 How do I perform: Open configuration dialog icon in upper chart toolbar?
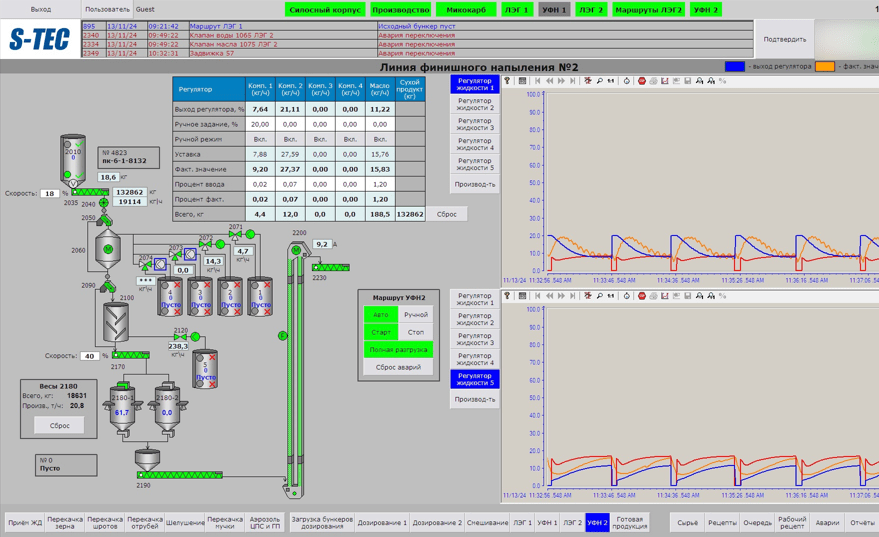tap(522, 81)
